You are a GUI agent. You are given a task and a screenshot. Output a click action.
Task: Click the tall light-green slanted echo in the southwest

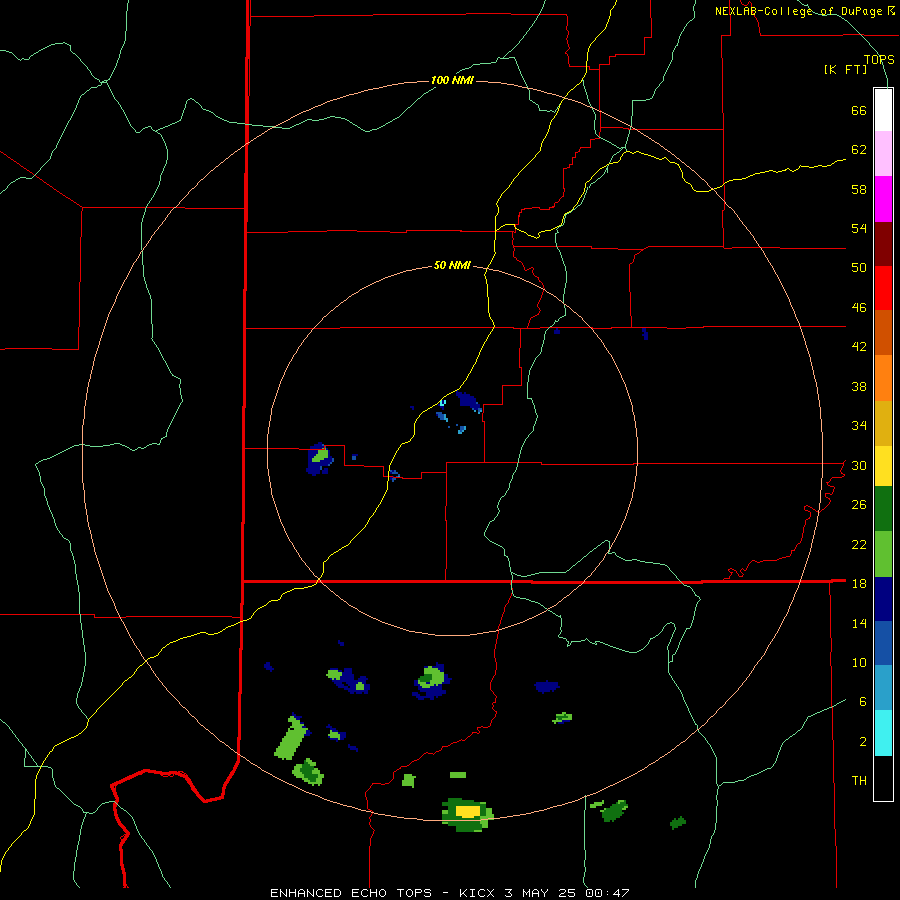[291, 738]
